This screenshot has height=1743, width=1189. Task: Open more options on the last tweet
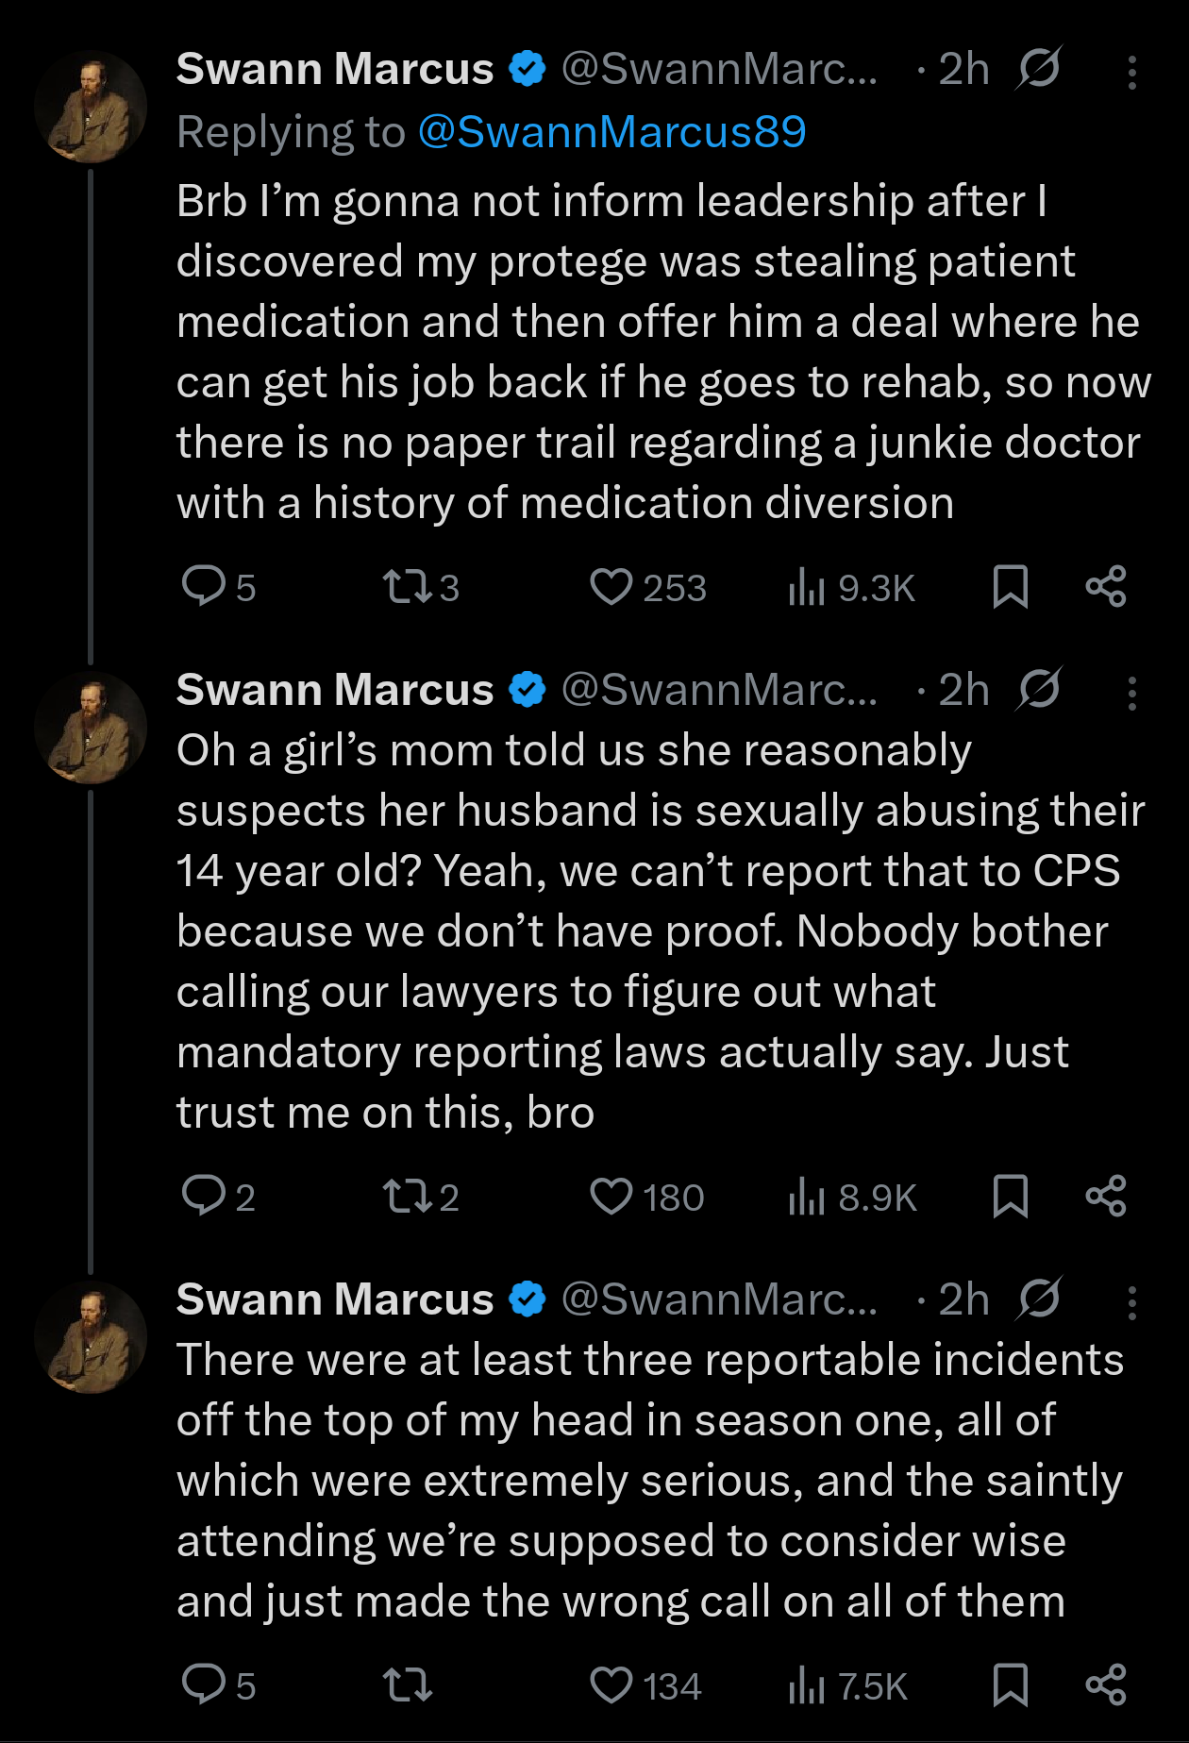click(x=1132, y=1302)
